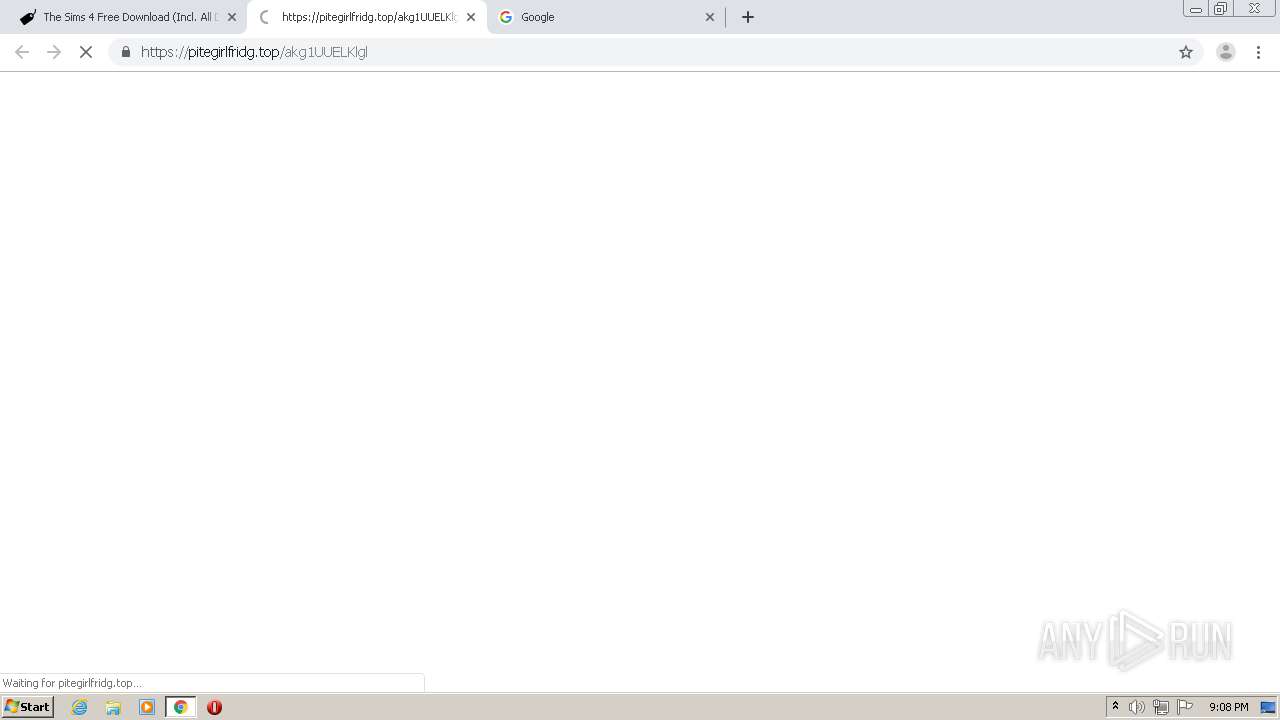Open the Chrome profile avatar menu
Screen dimensions: 1280x720
pyautogui.click(x=1225, y=52)
